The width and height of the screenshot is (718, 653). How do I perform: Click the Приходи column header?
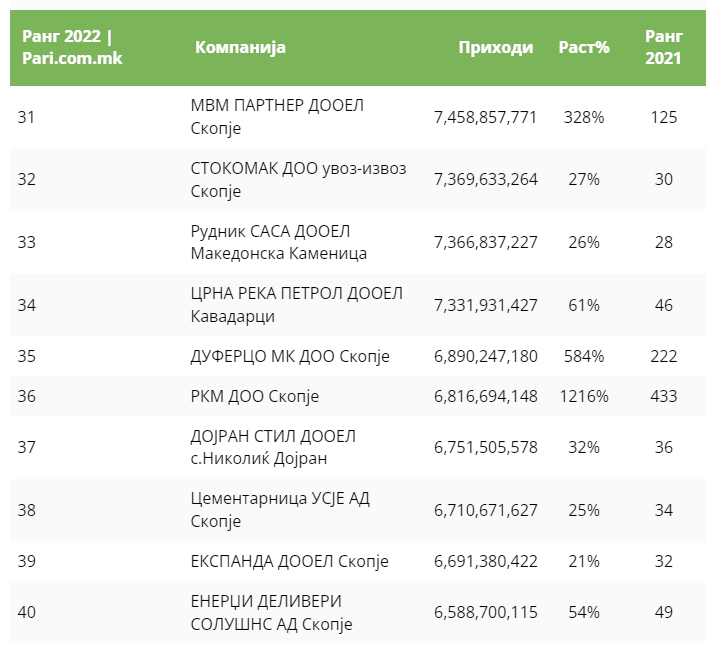point(495,48)
